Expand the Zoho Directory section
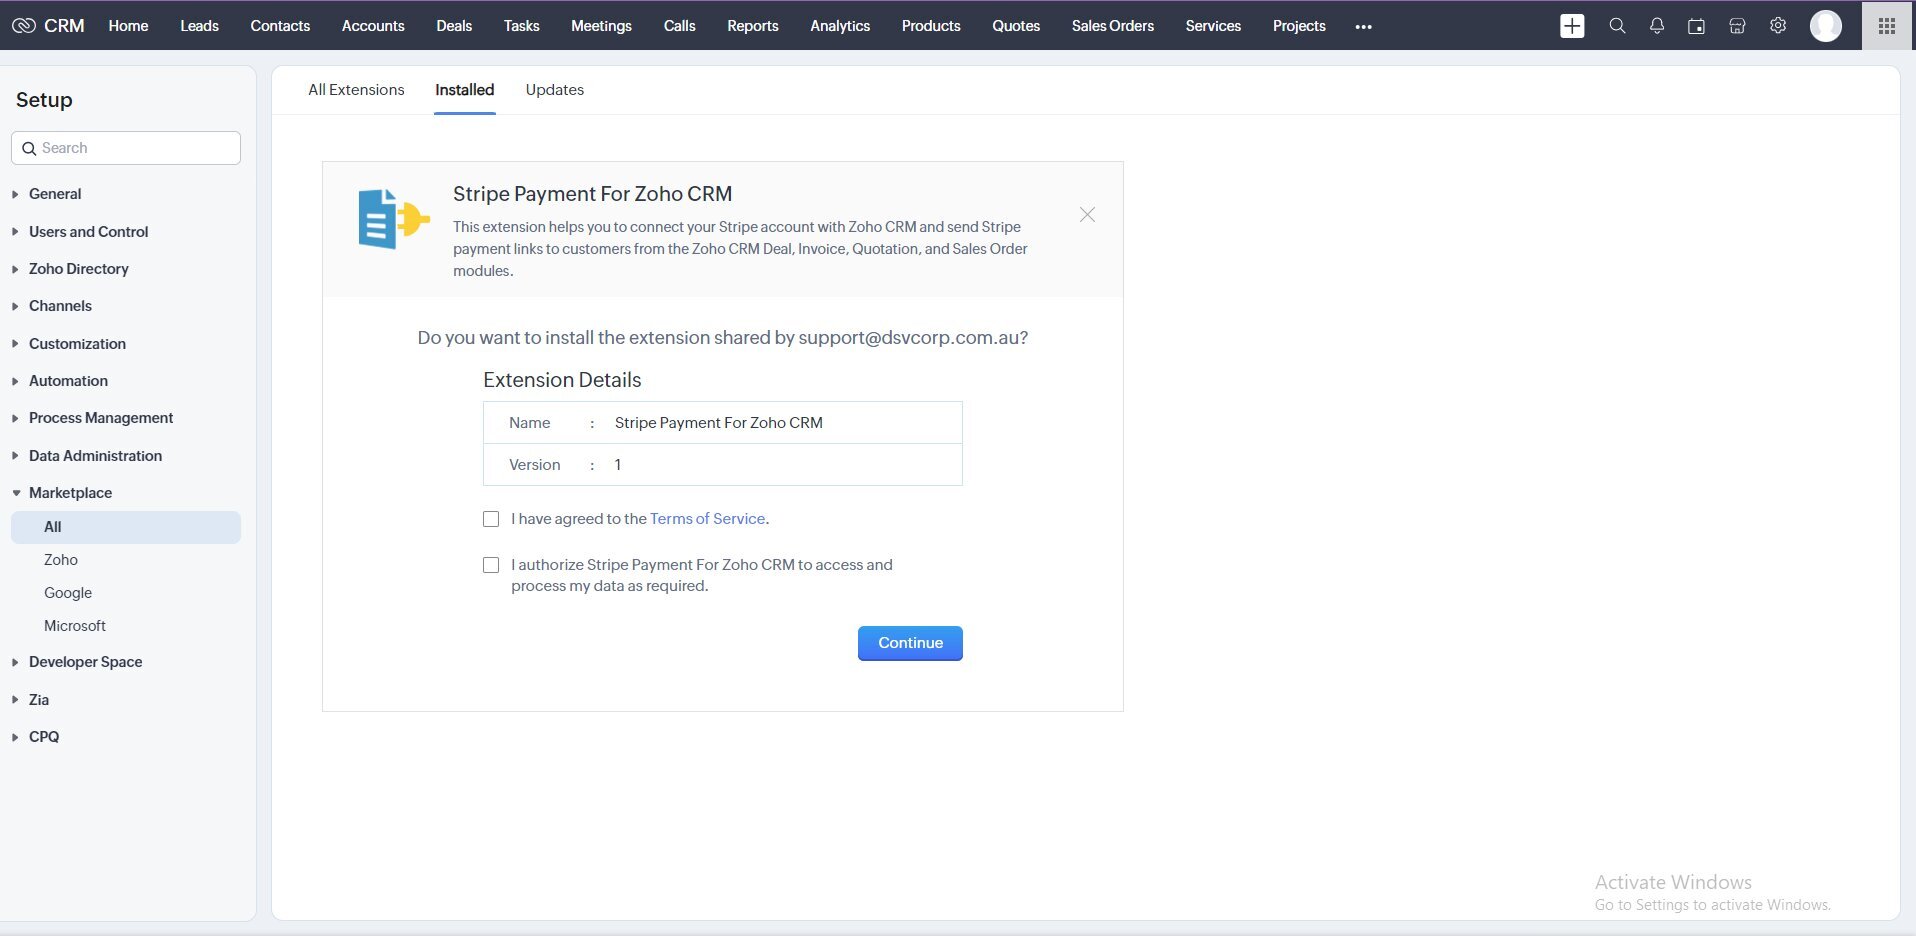Image resolution: width=1916 pixels, height=936 pixels. tap(78, 269)
